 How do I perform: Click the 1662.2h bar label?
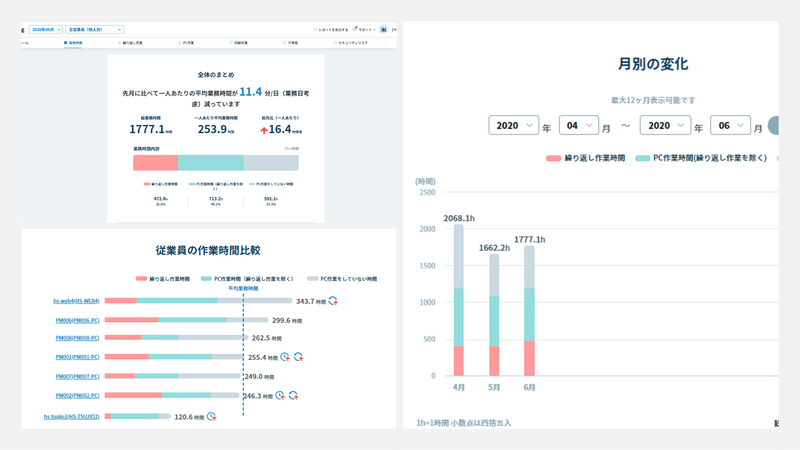(x=494, y=248)
